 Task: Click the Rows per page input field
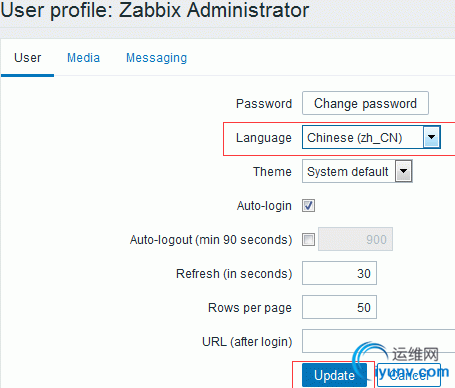tap(339, 307)
